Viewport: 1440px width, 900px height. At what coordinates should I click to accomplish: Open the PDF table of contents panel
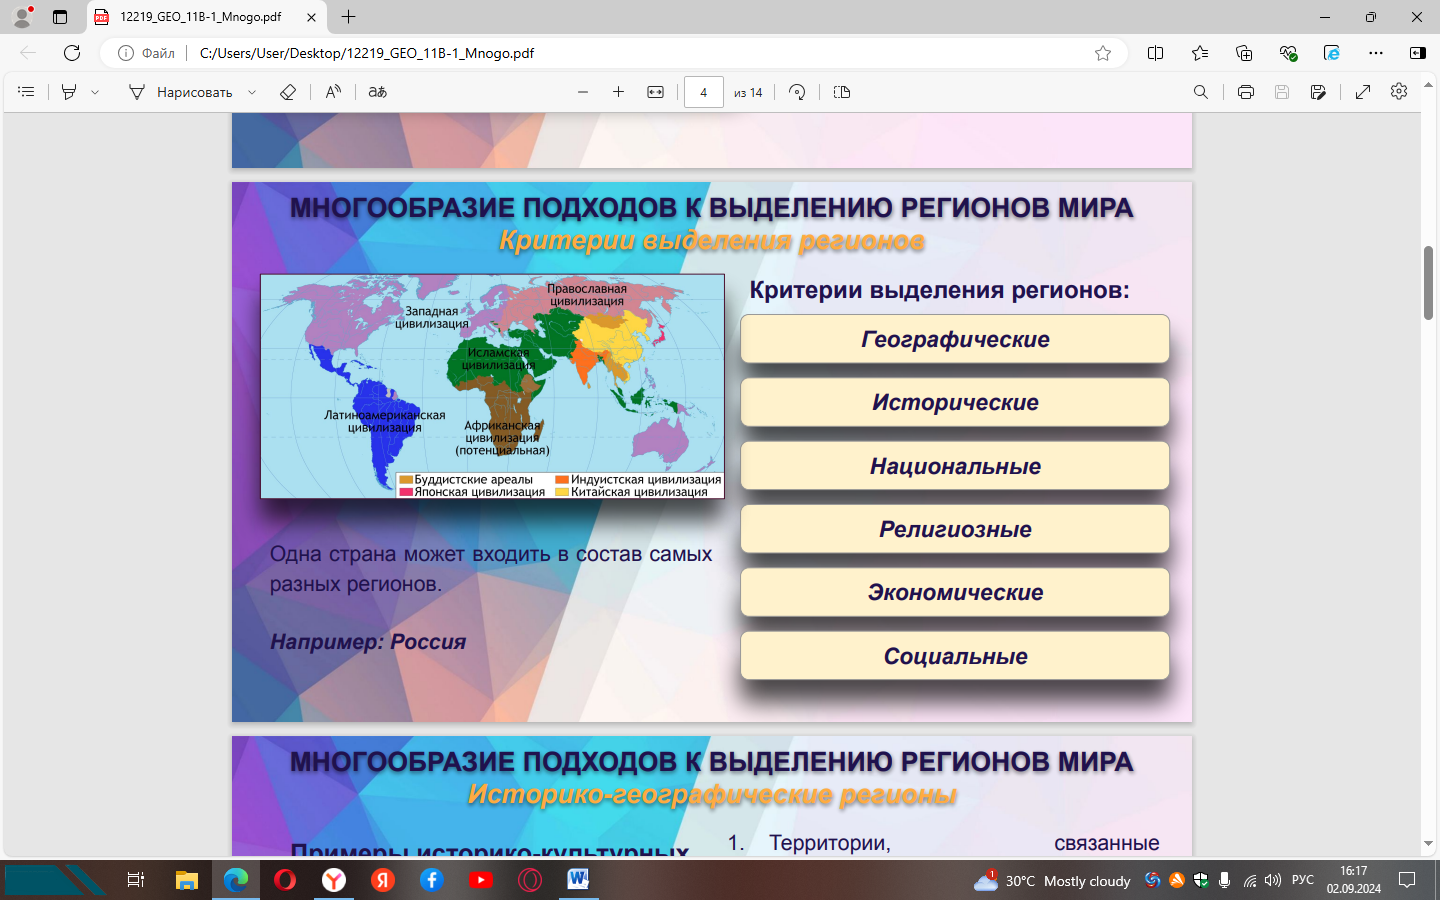[27, 92]
